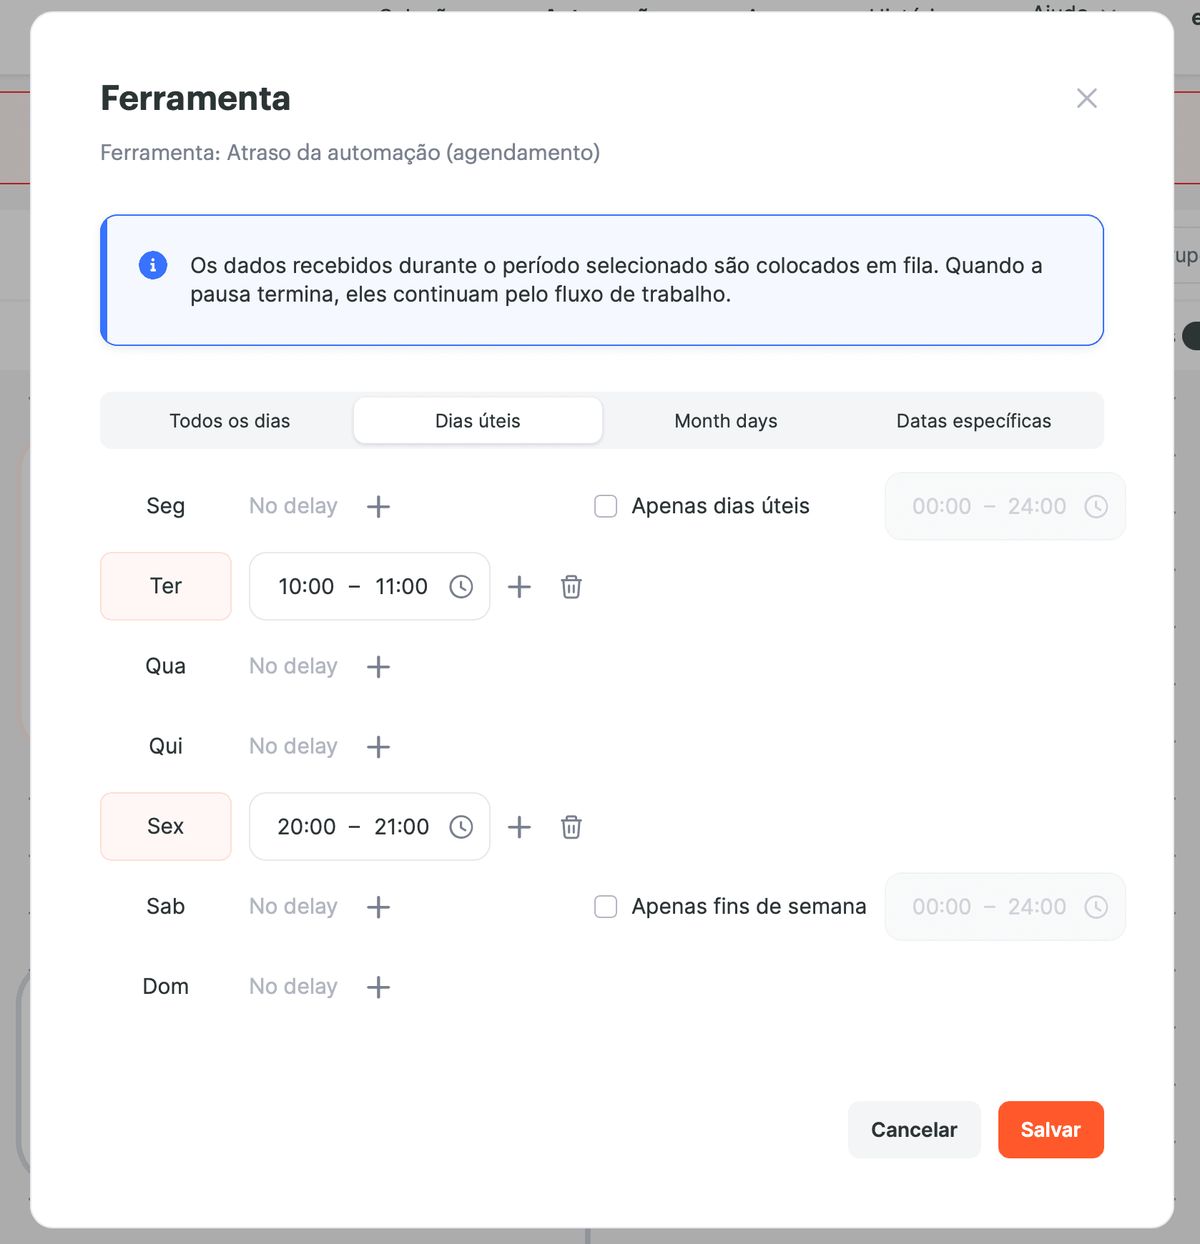The height and width of the screenshot is (1244, 1200).
Task: Add a delay for Qui with the plus icon
Action: pos(378,746)
